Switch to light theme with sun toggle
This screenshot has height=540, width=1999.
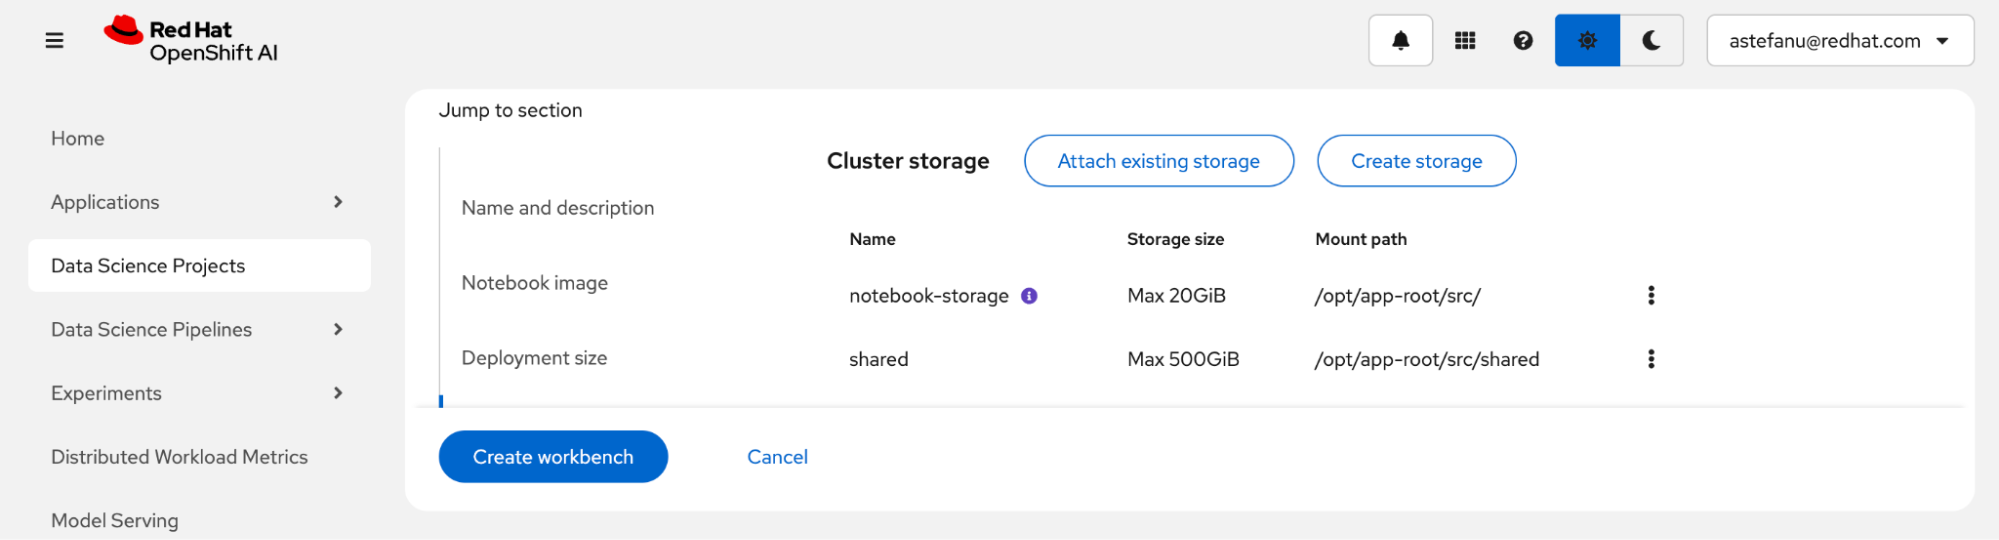point(1587,41)
